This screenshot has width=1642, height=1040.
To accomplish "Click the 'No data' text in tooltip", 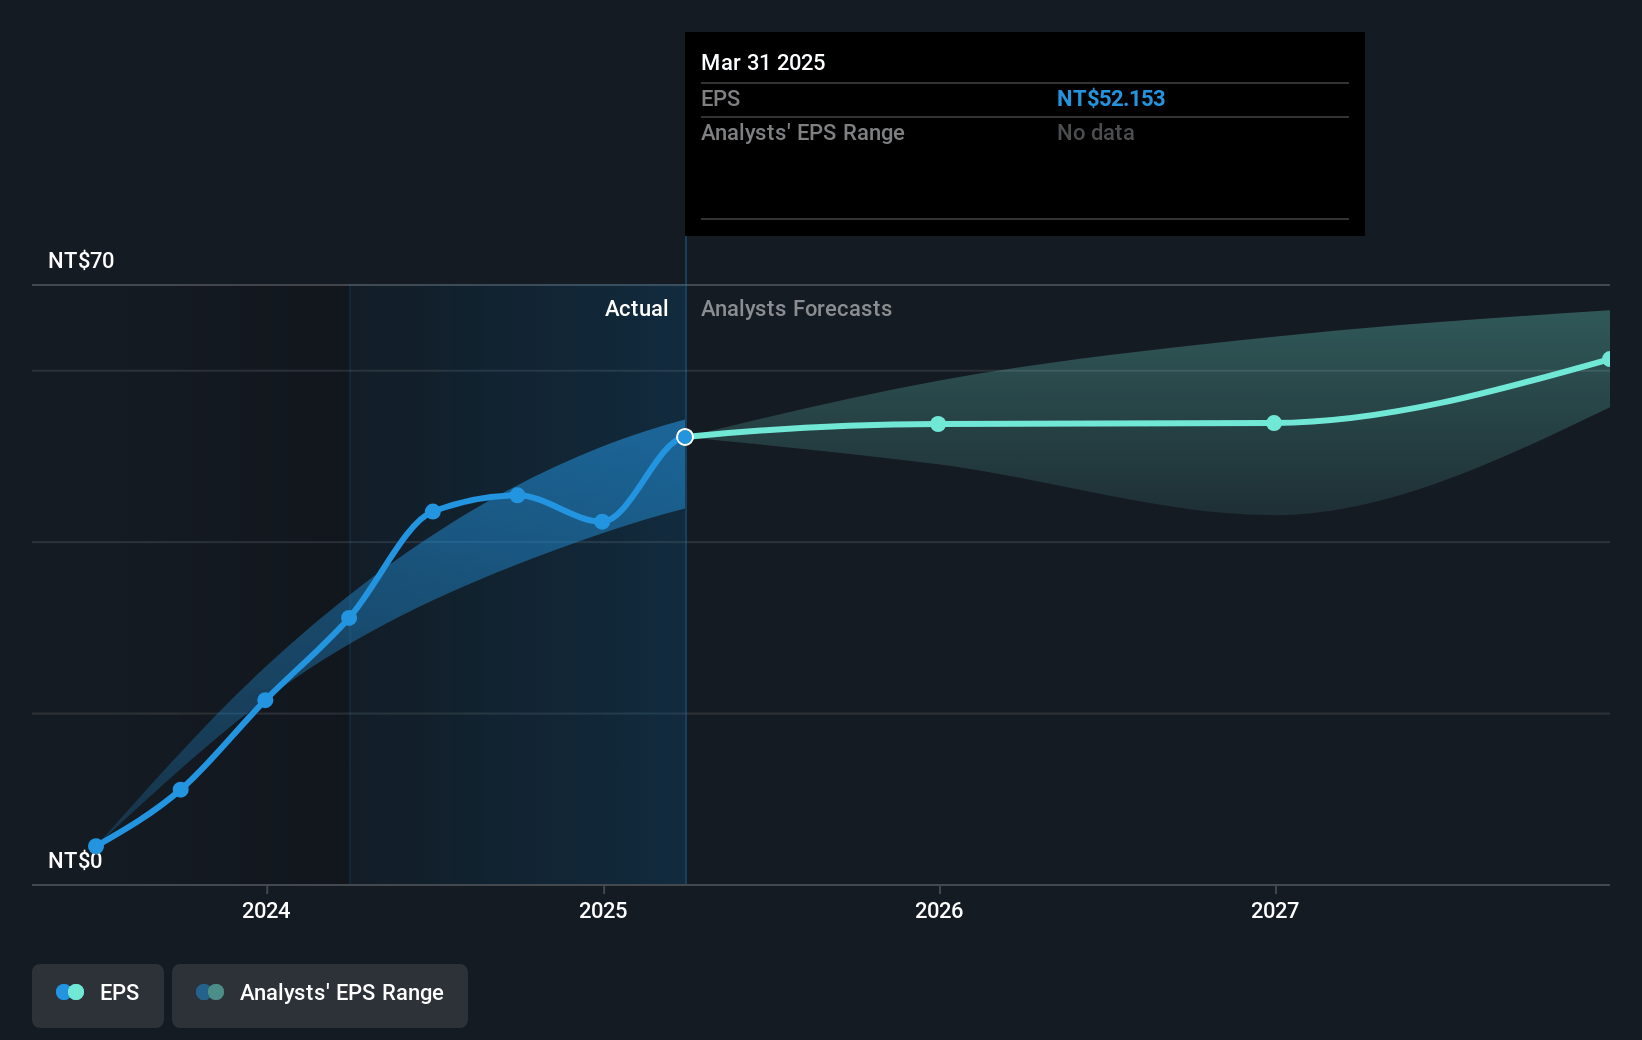I will tap(1095, 132).
